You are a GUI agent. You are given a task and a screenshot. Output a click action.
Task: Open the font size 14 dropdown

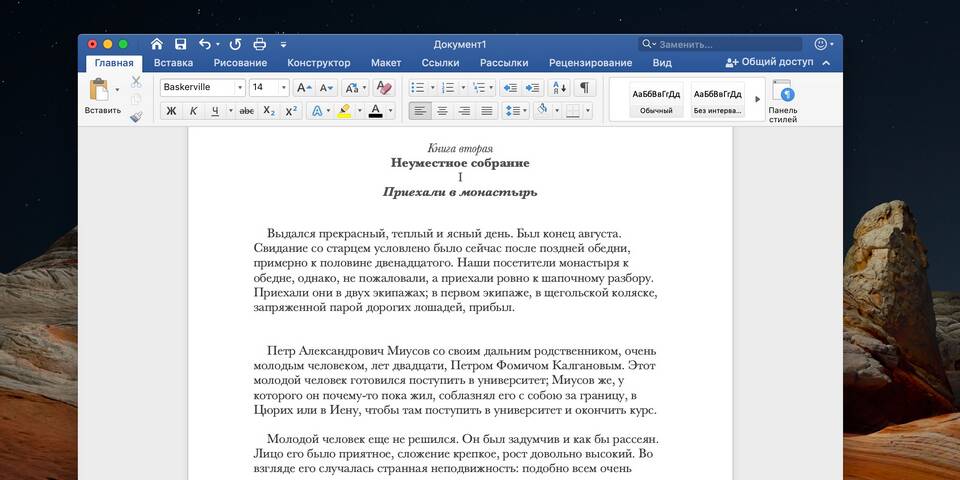[x=283, y=88]
